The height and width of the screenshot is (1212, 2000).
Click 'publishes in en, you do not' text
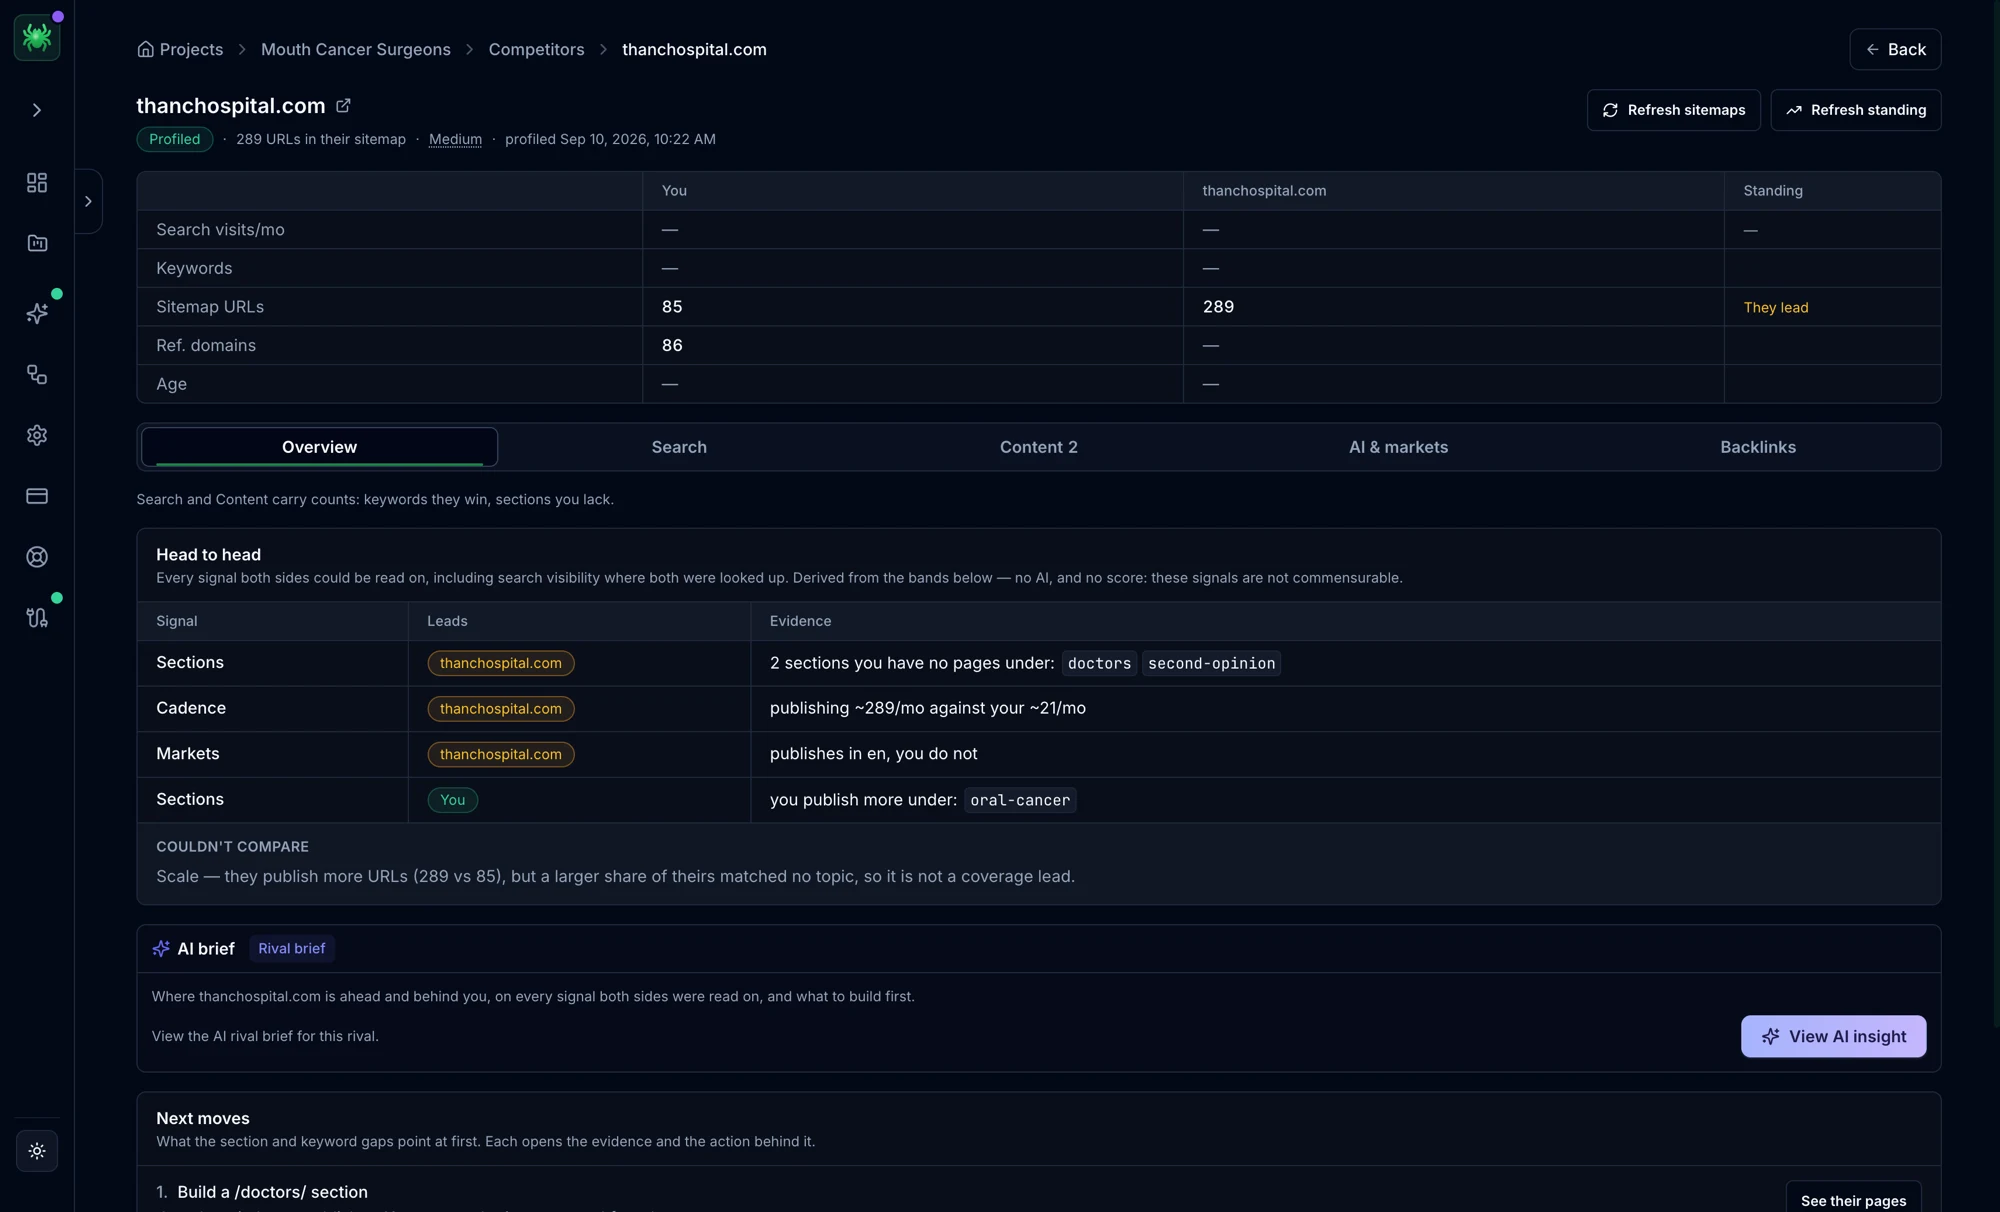point(873,754)
